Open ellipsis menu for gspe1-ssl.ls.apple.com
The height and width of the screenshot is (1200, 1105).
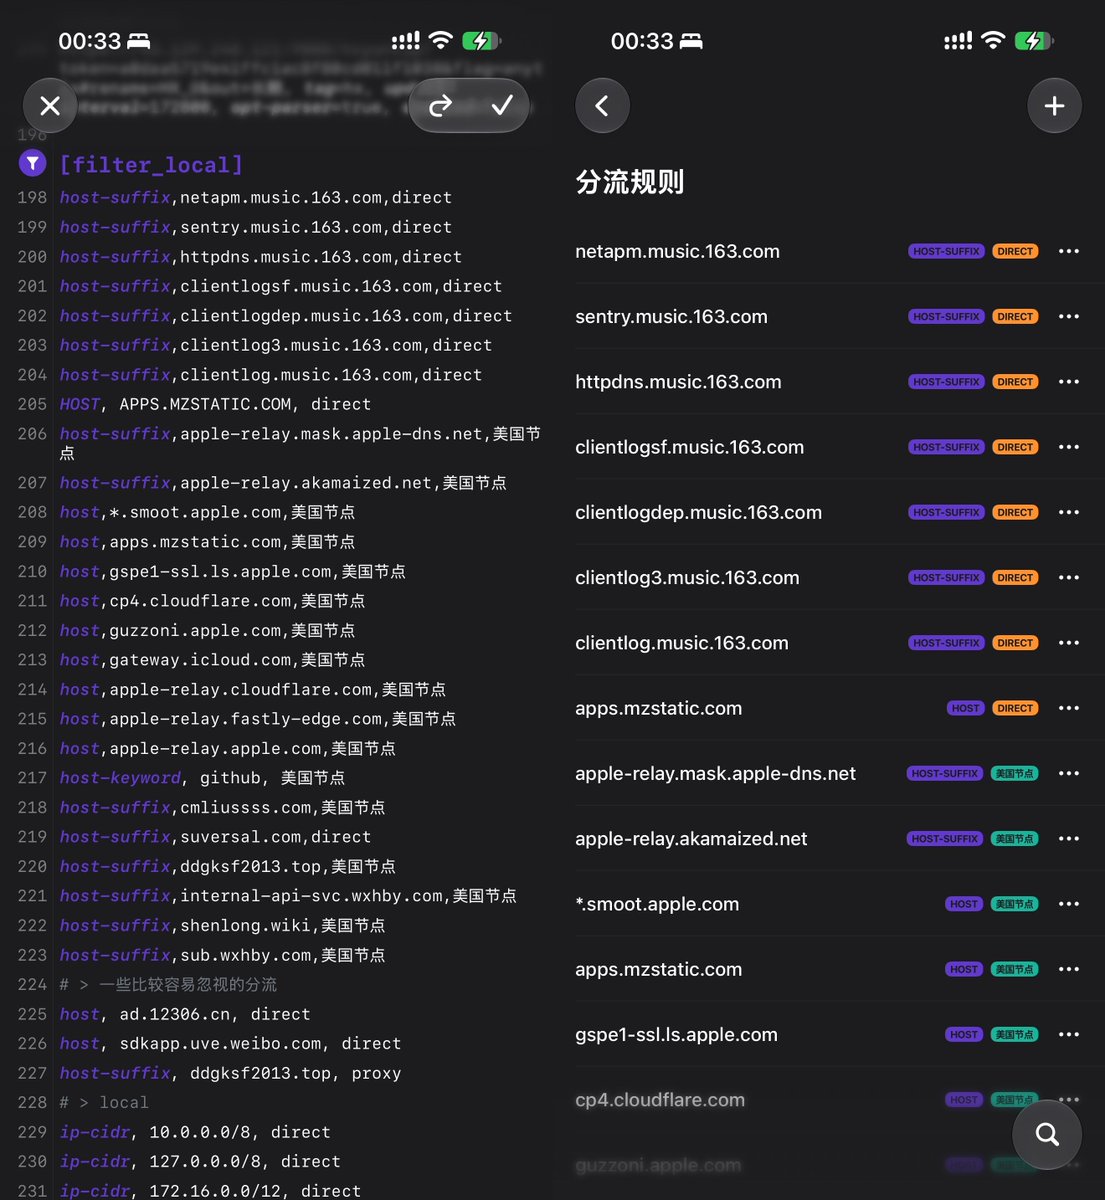(1069, 1034)
